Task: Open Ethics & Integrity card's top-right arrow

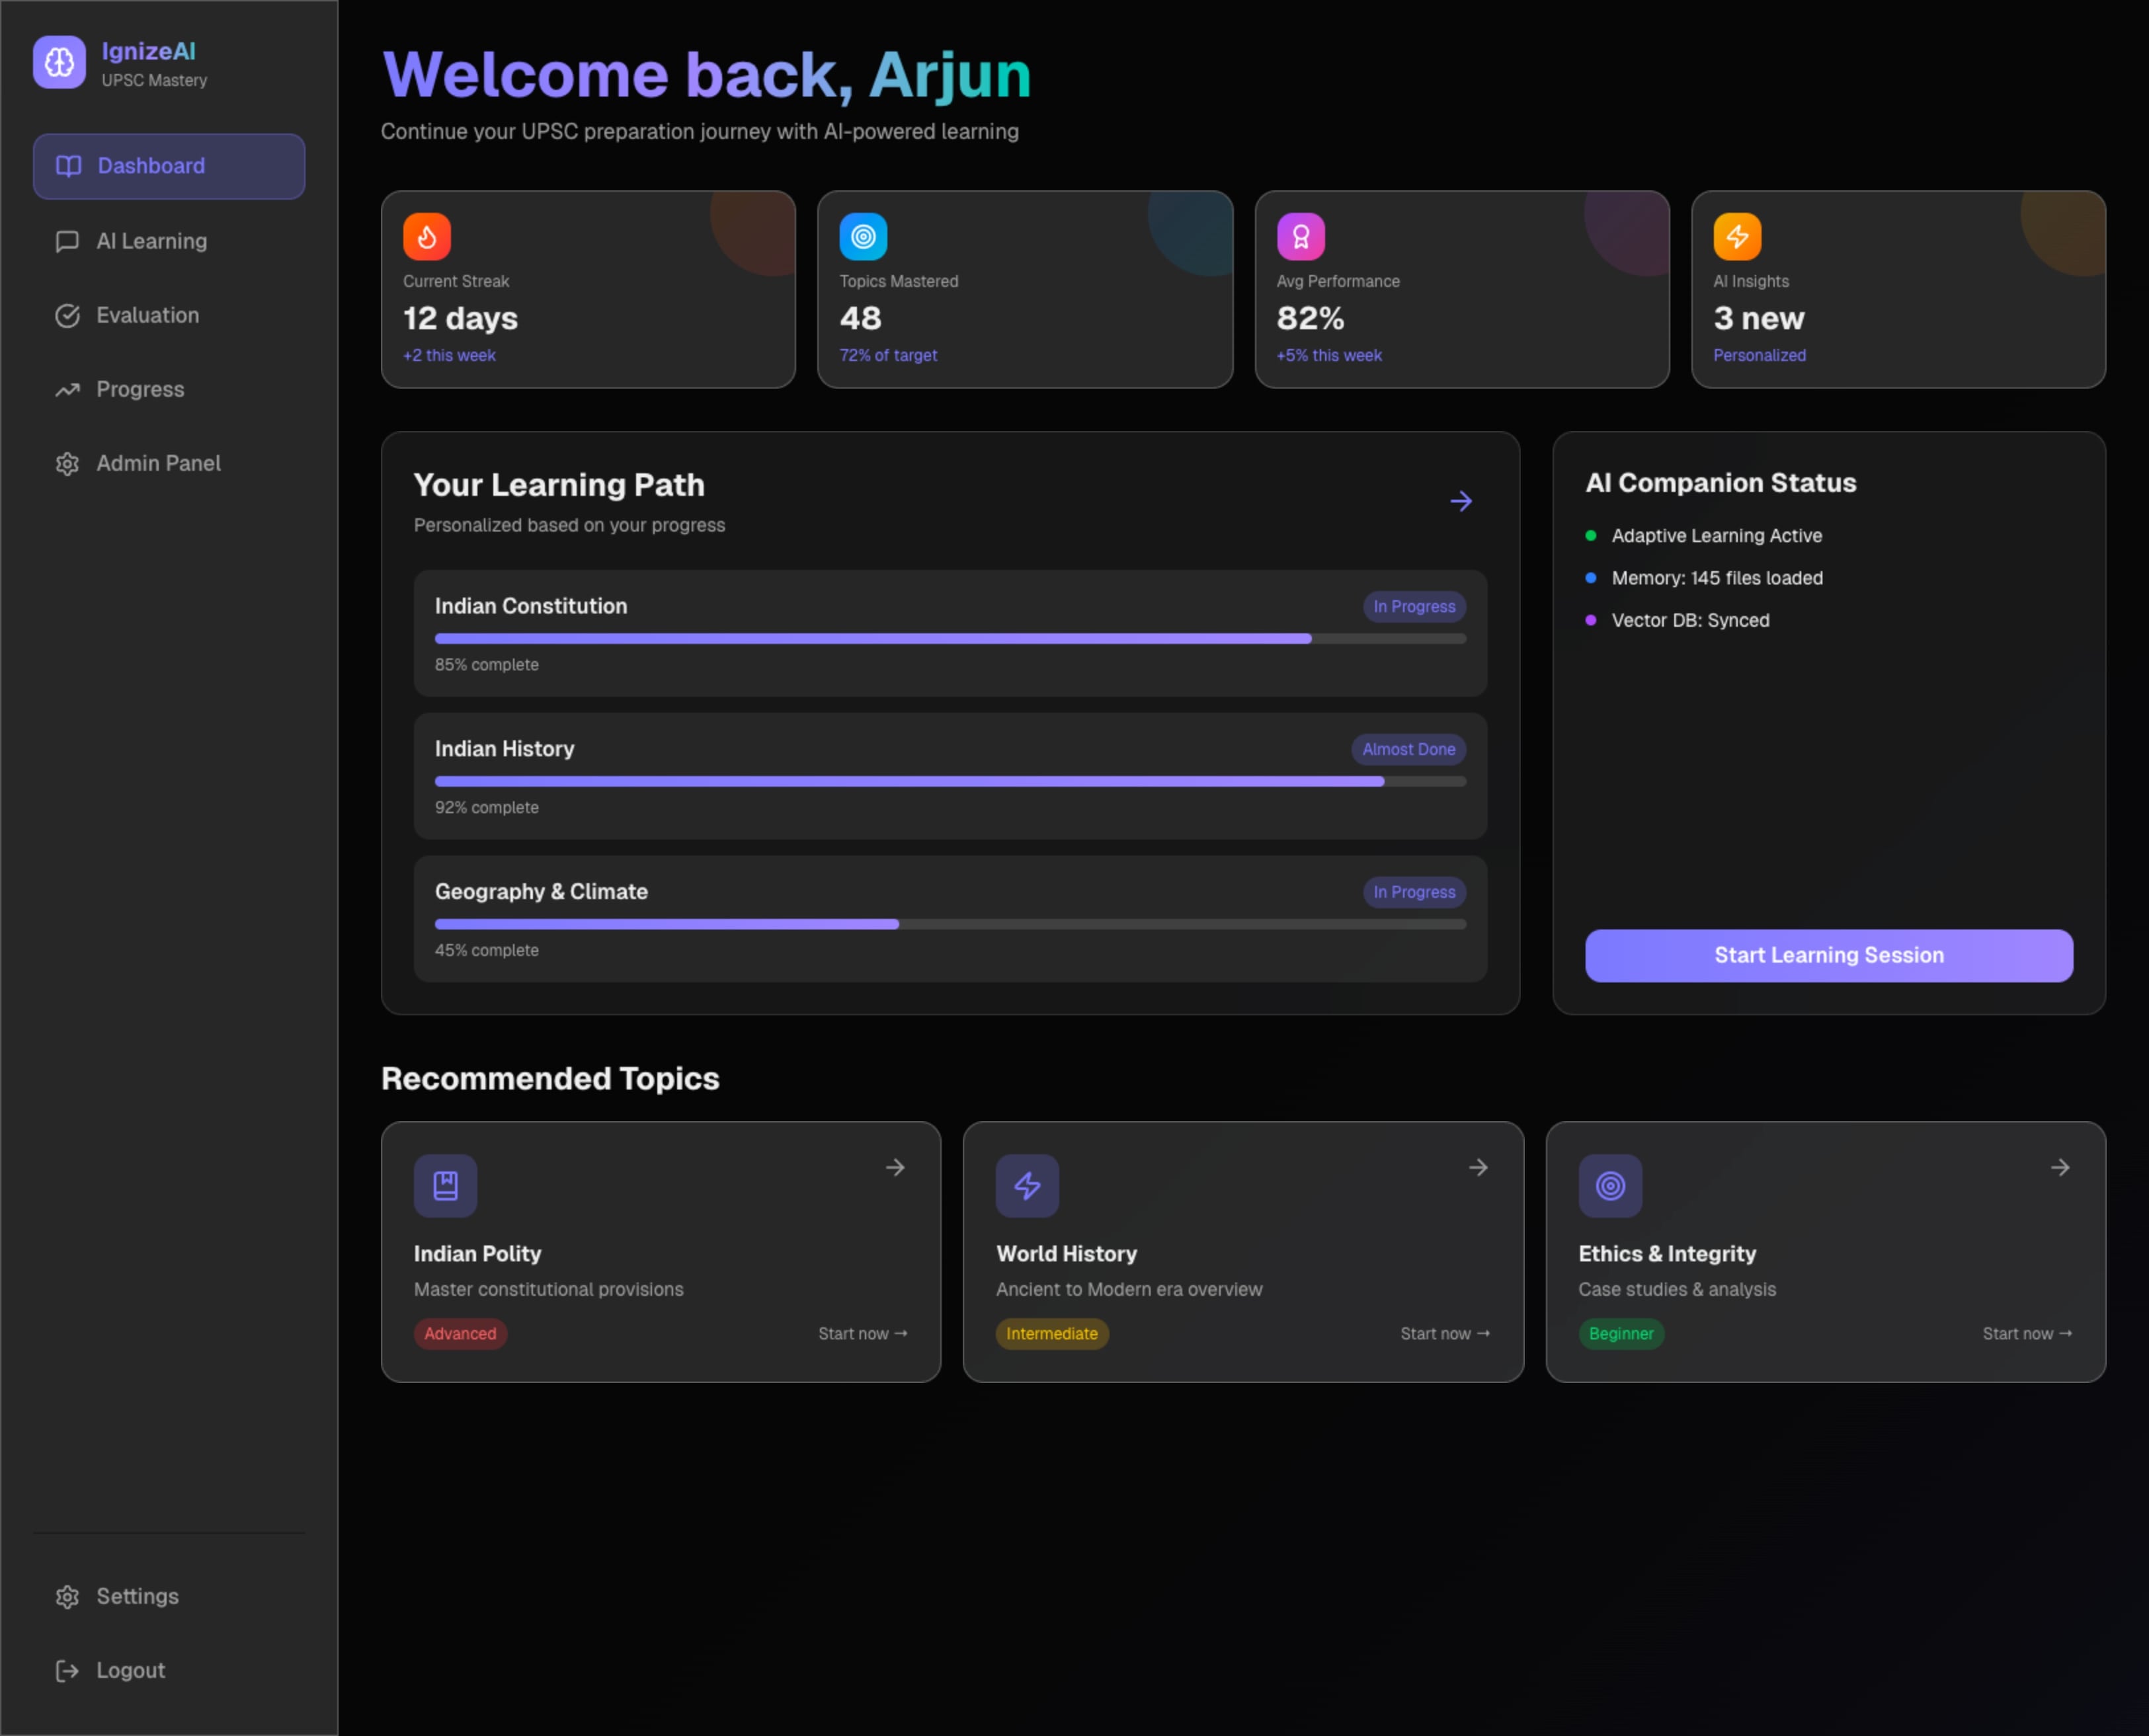Action: [x=2060, y=1167]
